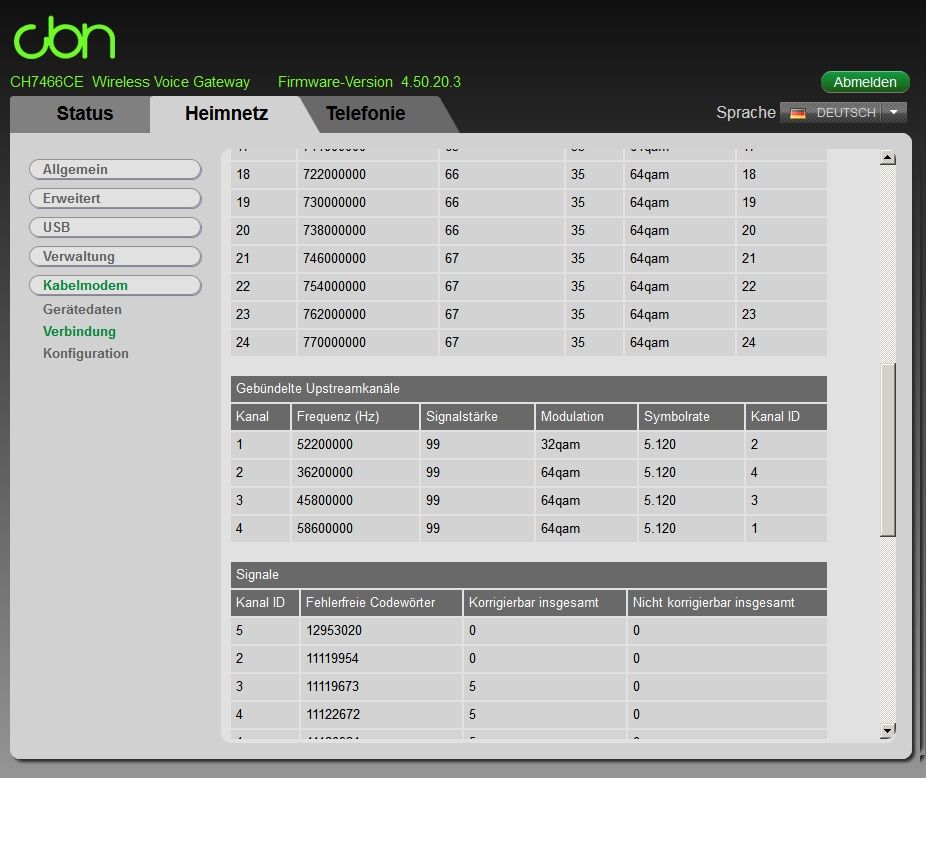Image resolution: width=926 pixels, height=865 pixels.
Task: Go to the Gerätedaten subpage
Action: [82, 309]
